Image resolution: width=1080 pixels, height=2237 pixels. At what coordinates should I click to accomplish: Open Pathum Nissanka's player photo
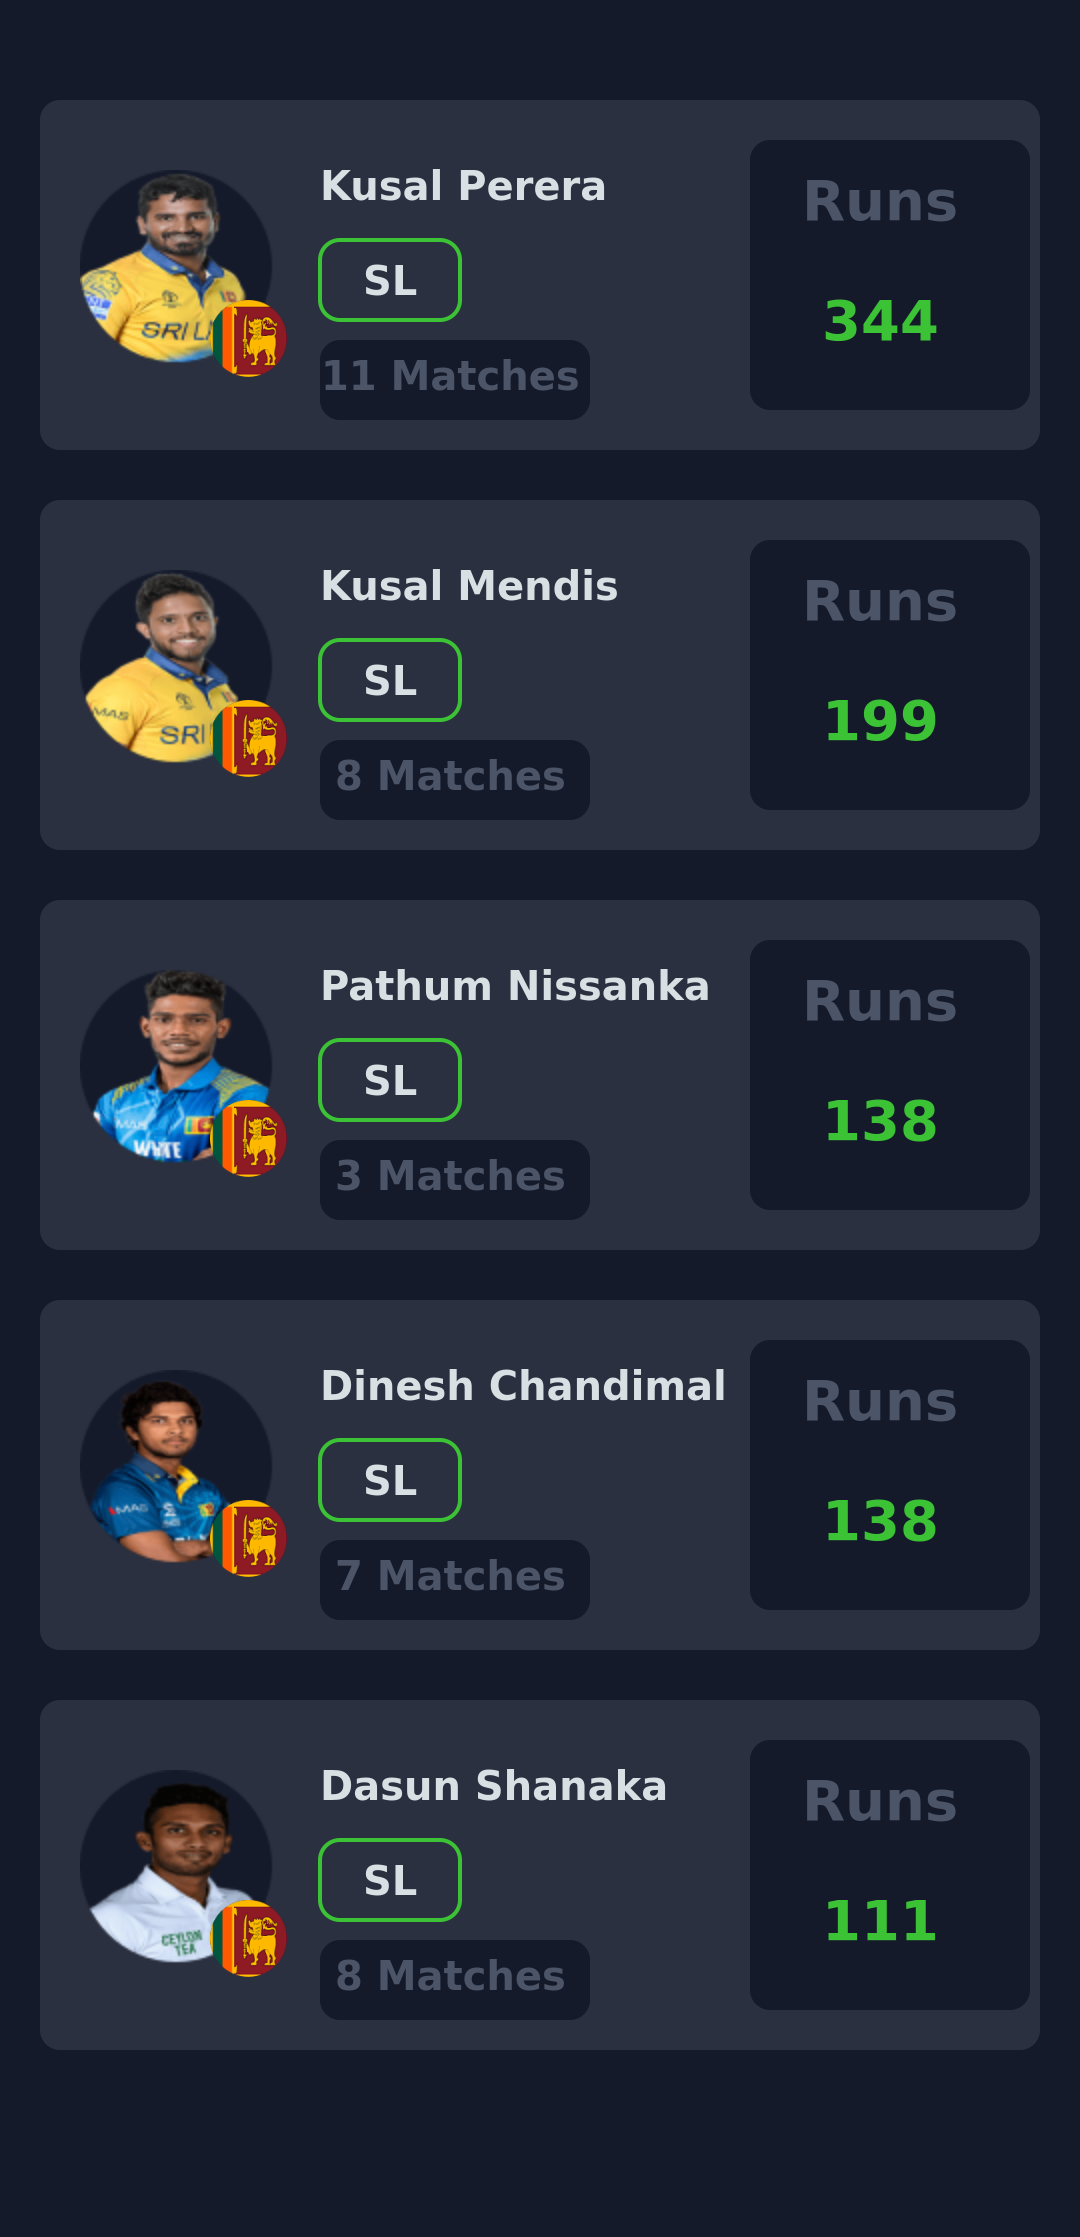click(x=176, y=1066)
